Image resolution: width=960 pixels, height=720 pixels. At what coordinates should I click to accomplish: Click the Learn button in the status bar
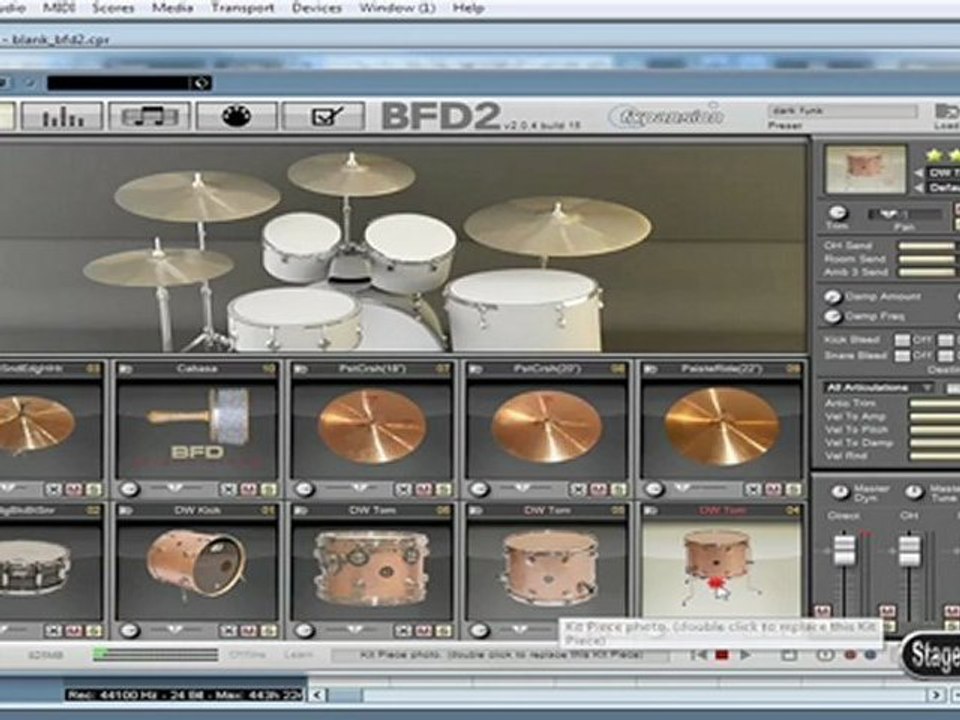(x=298, y=654)
